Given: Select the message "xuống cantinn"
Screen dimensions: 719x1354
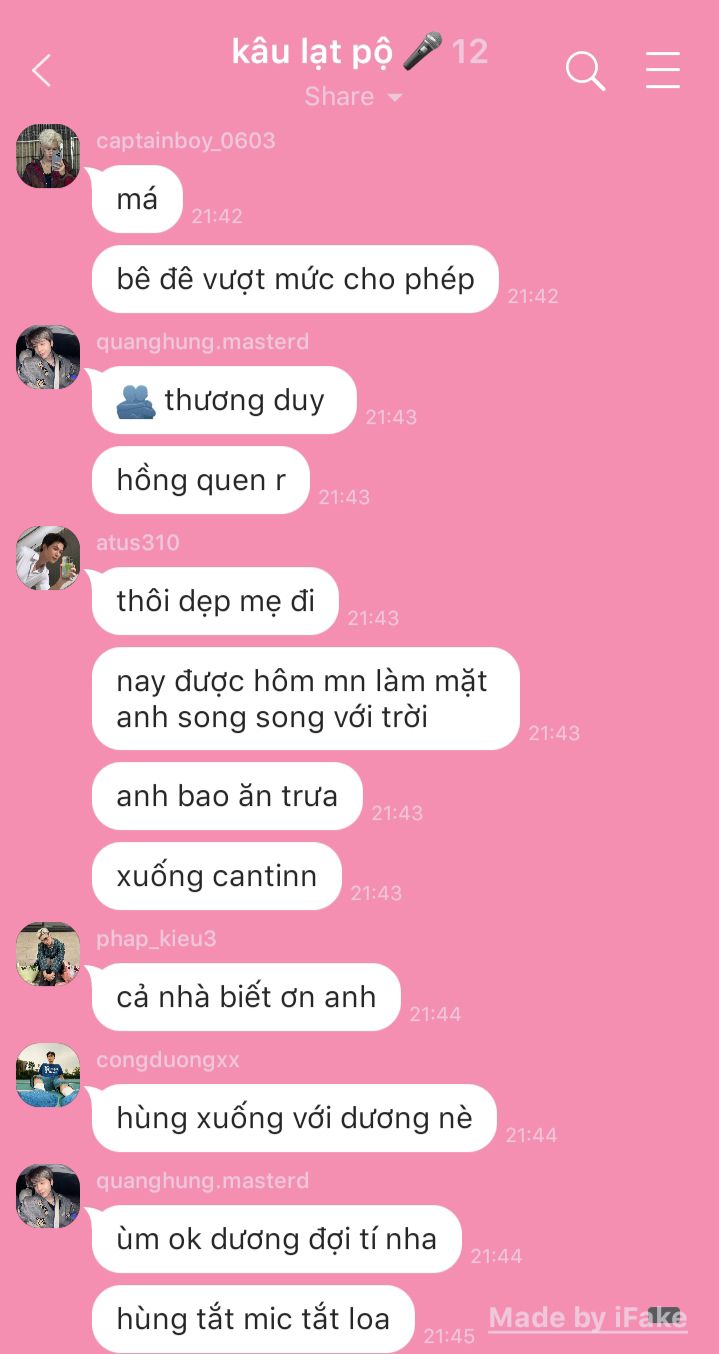Looking at the screenshot, I should click(x=217, y=876).
